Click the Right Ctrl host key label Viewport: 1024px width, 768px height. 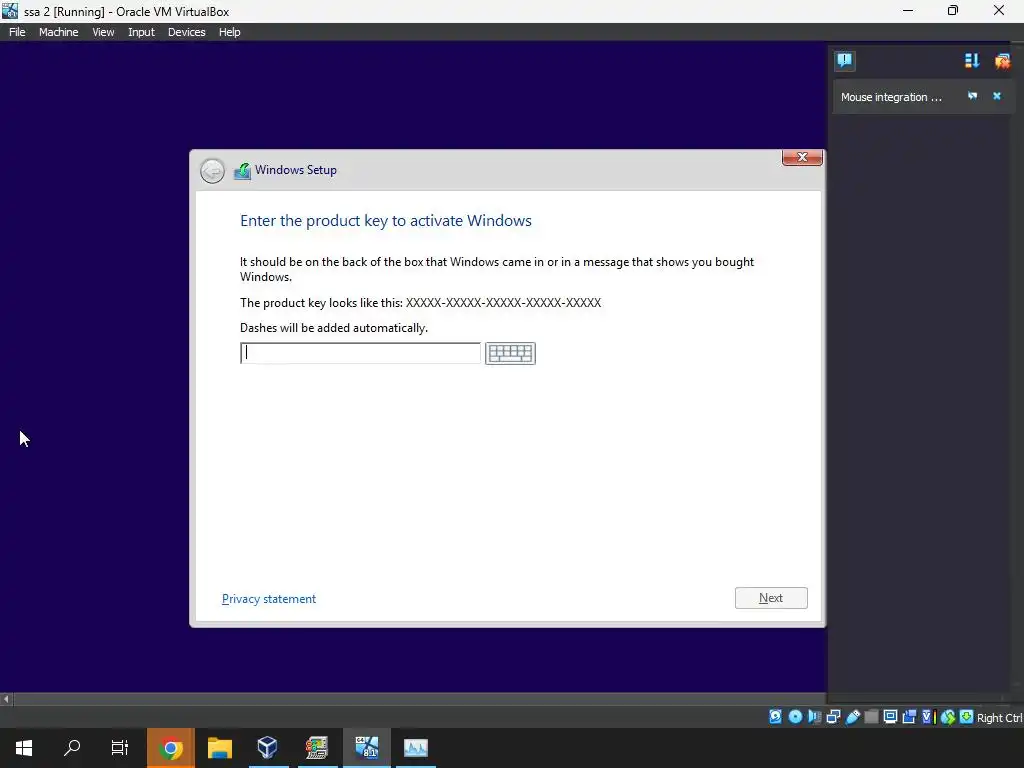click(x=999, y=718)
